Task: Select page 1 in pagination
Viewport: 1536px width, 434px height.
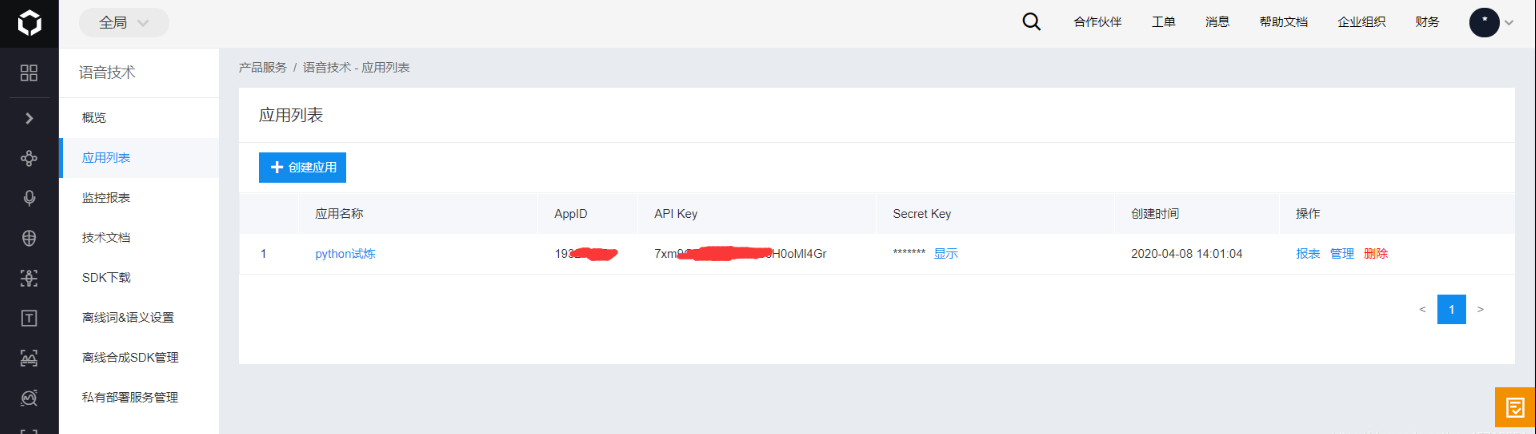Action: [1452, 310]
